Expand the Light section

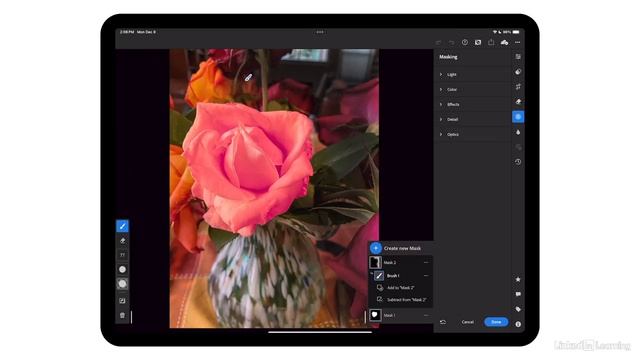(x=473, y=74)
